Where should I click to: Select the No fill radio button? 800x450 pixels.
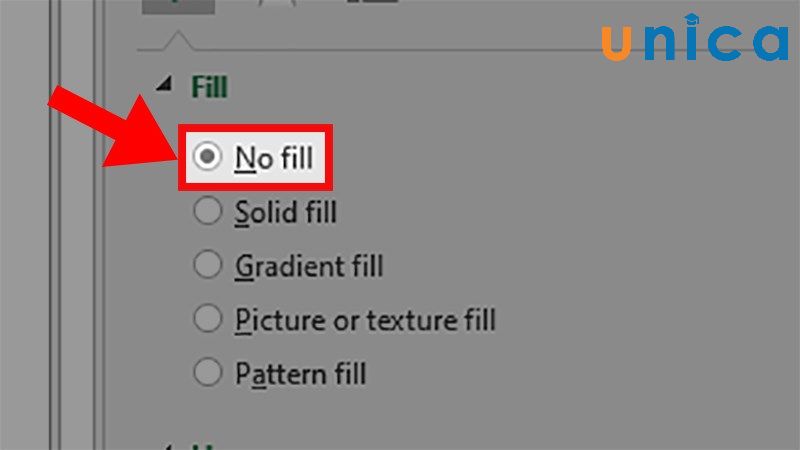click(x=207, y=157)
